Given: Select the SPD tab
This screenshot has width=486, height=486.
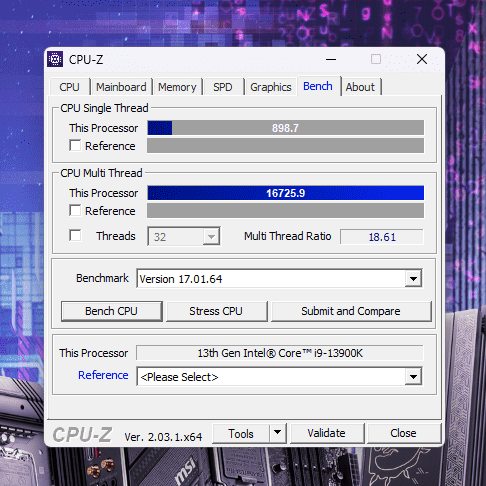Looking at the screenshot, I should [223, 87].
